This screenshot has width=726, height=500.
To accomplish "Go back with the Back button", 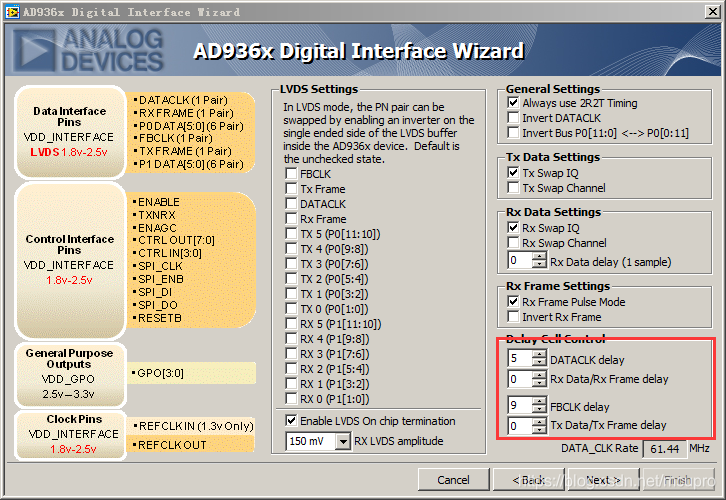I will tap(528, 480).
